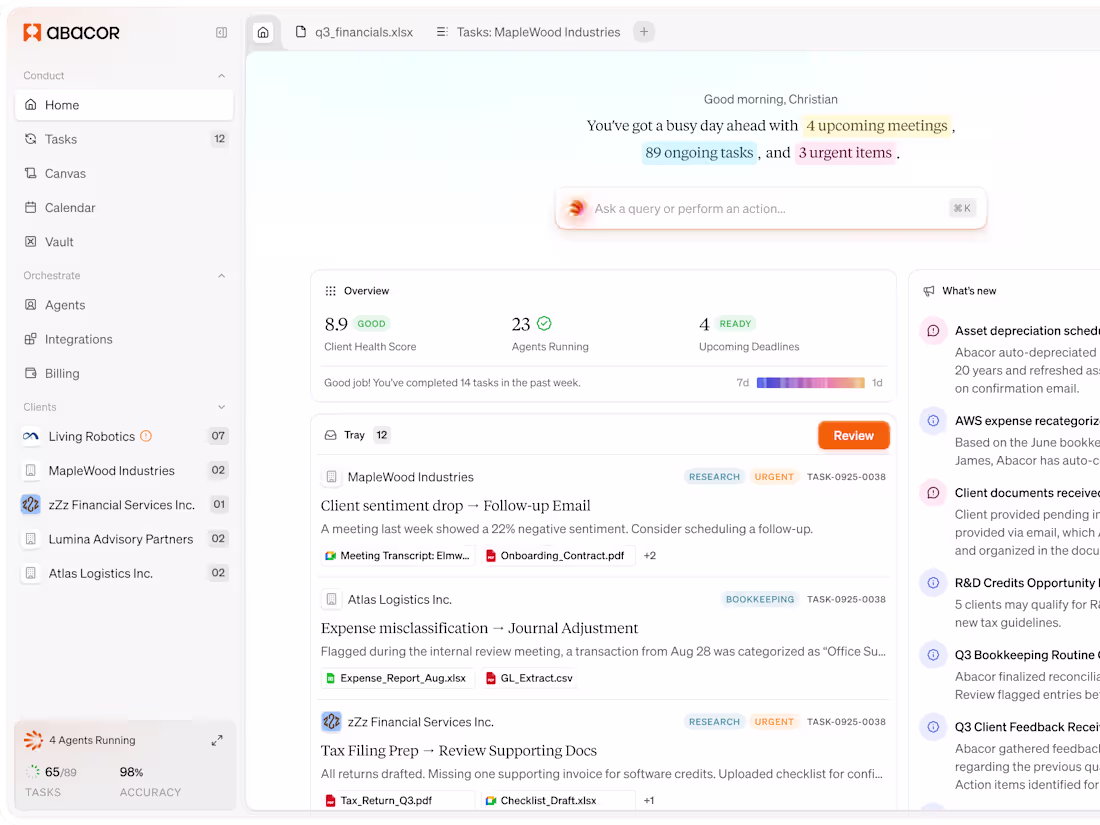
Task: Show +2 more MapleWood attachments
Action: click(650, 556)
